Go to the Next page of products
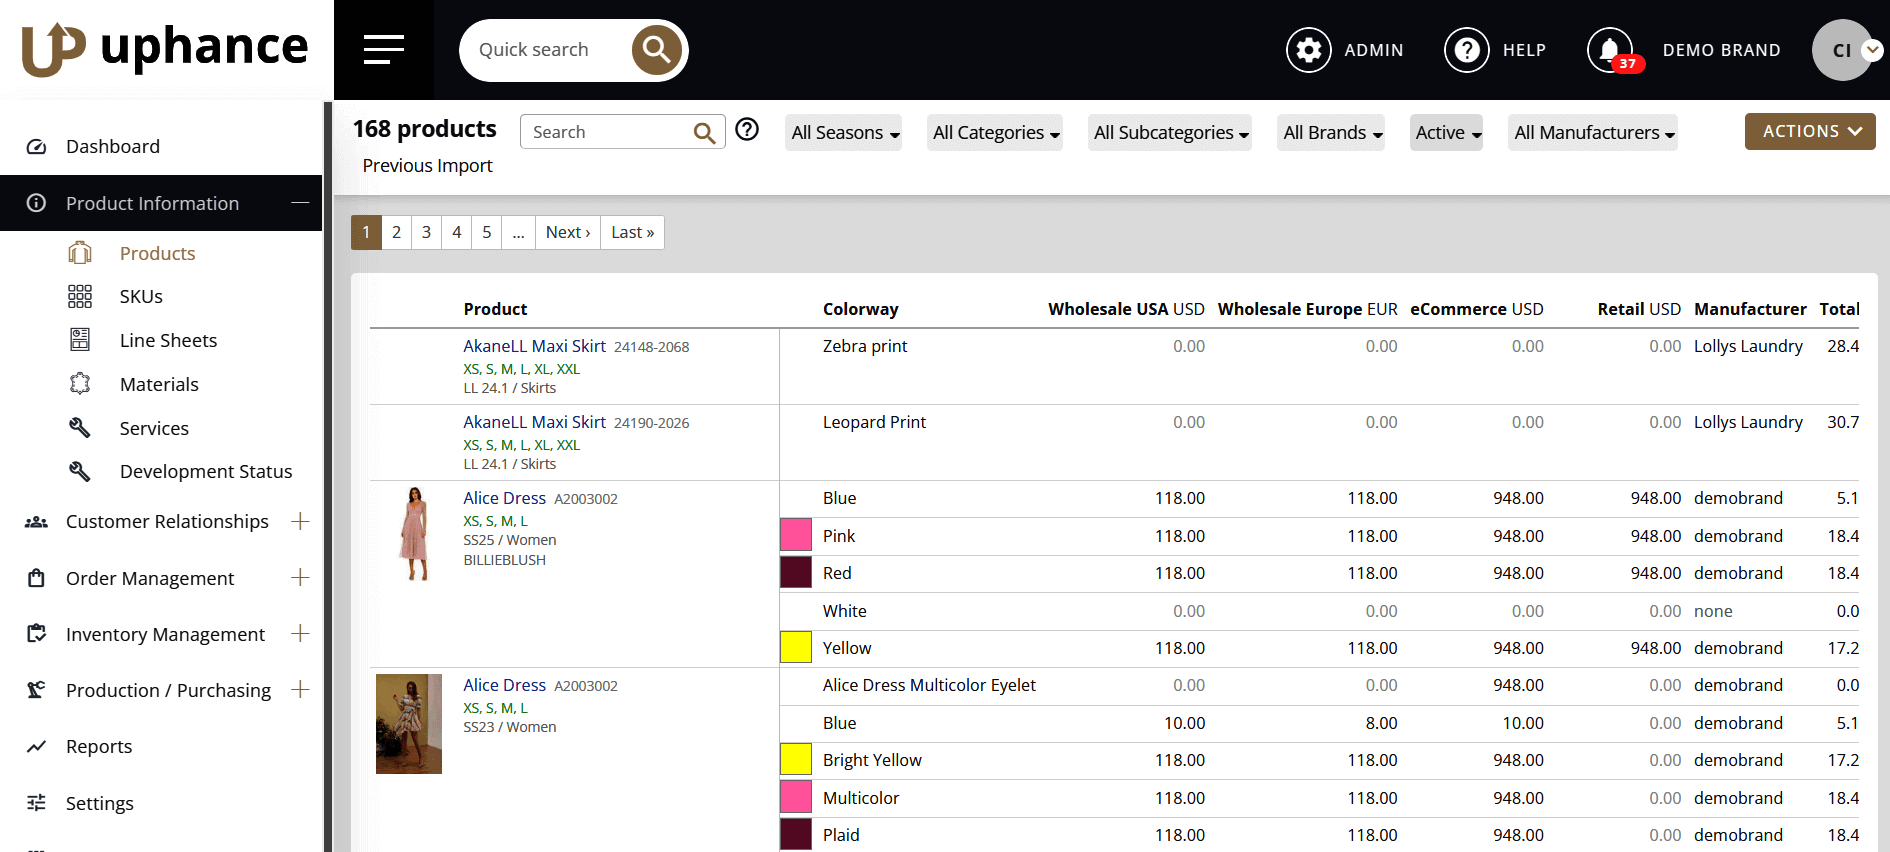The width and height of the screenshot is (1890, 852). [x=567, y=232]
